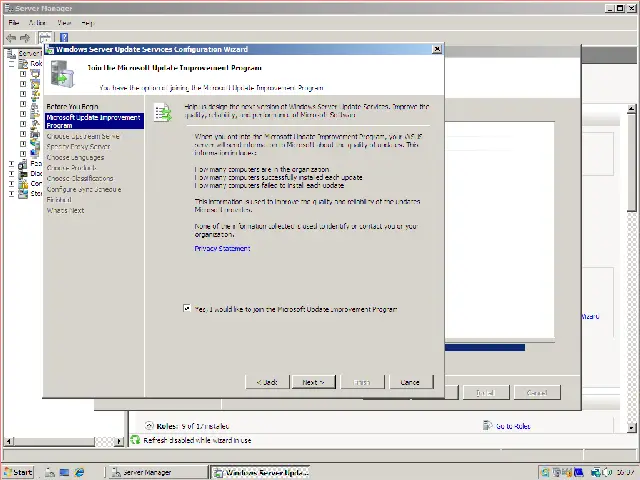Screen dimensions: 640x480
Task: Expand the Storage node in the tree
Action: 11,193
